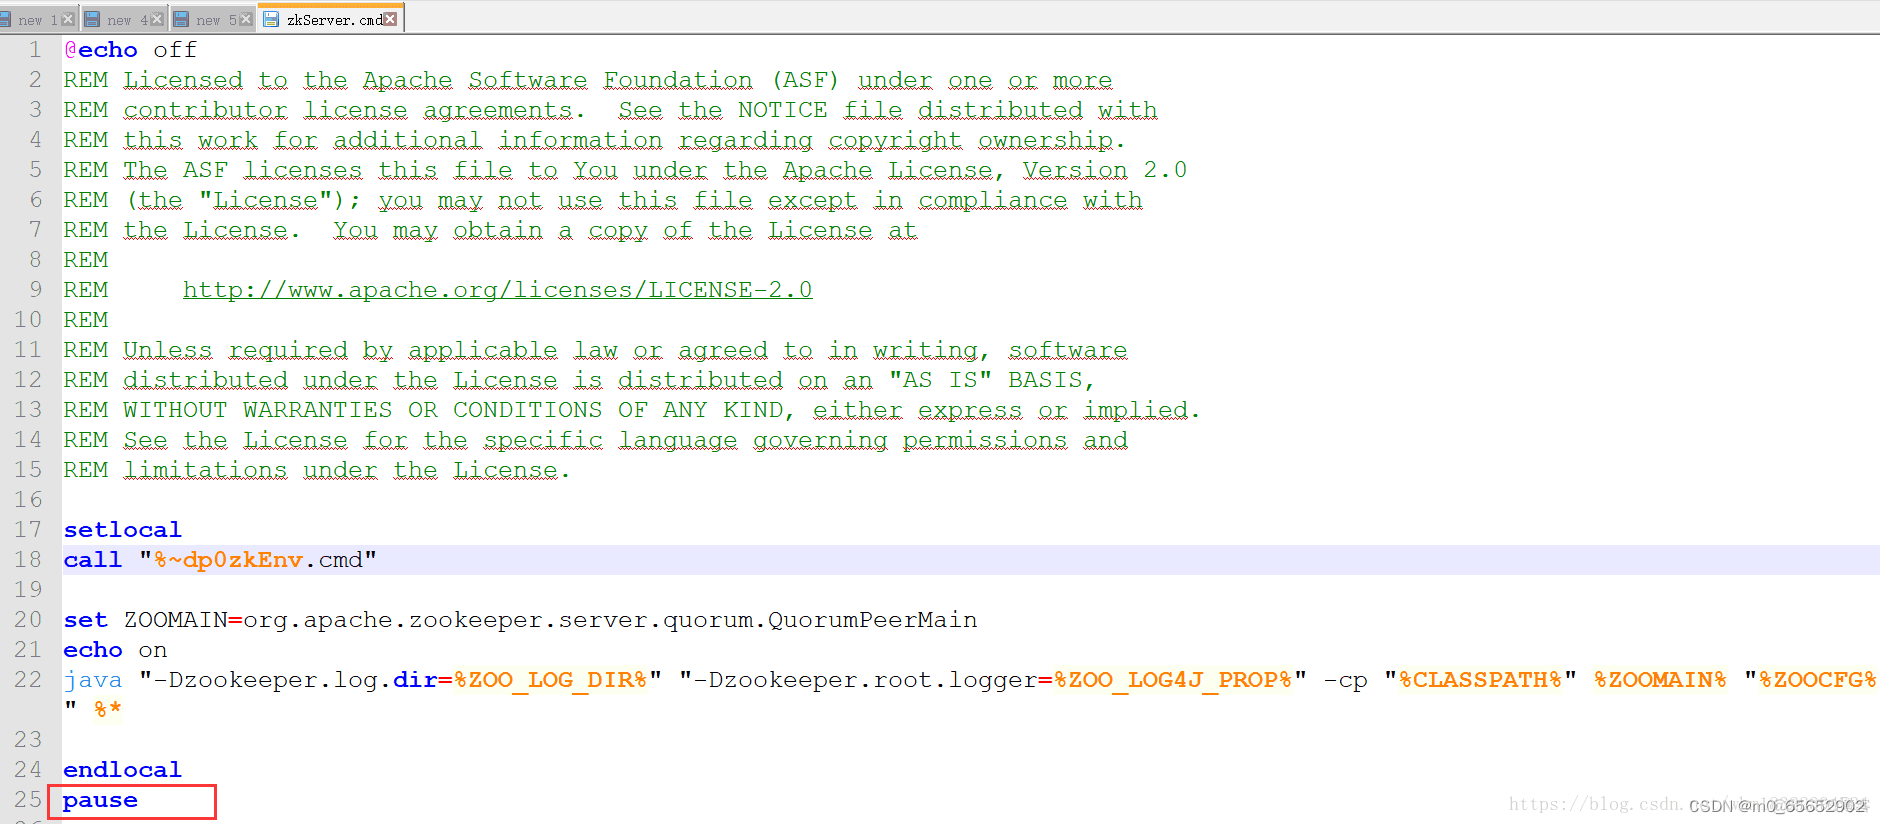Click line number 22 in the margin
The width and height of the screenshot is (1880, 824).
pos(28,680)
